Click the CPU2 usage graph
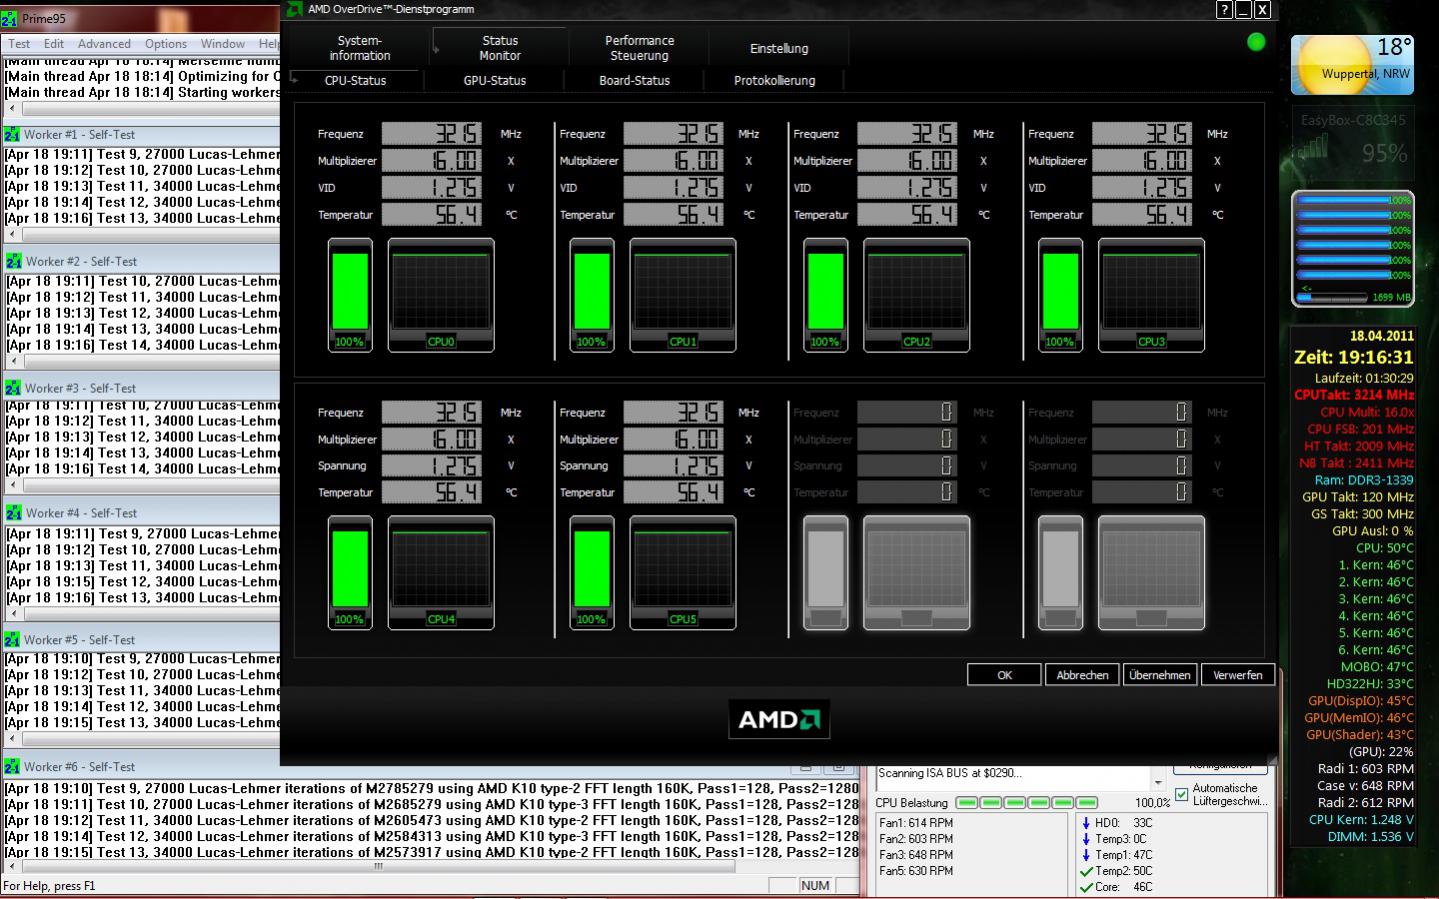 pyautogui.click(x=917, y=295)
